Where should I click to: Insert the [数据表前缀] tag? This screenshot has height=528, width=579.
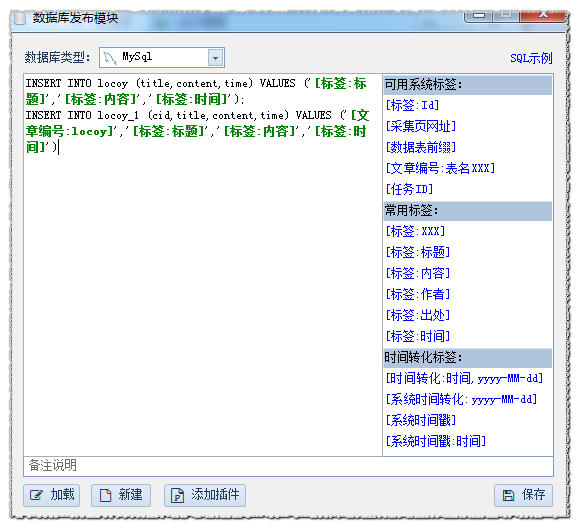pyautogui.click(x=421, y=147)
